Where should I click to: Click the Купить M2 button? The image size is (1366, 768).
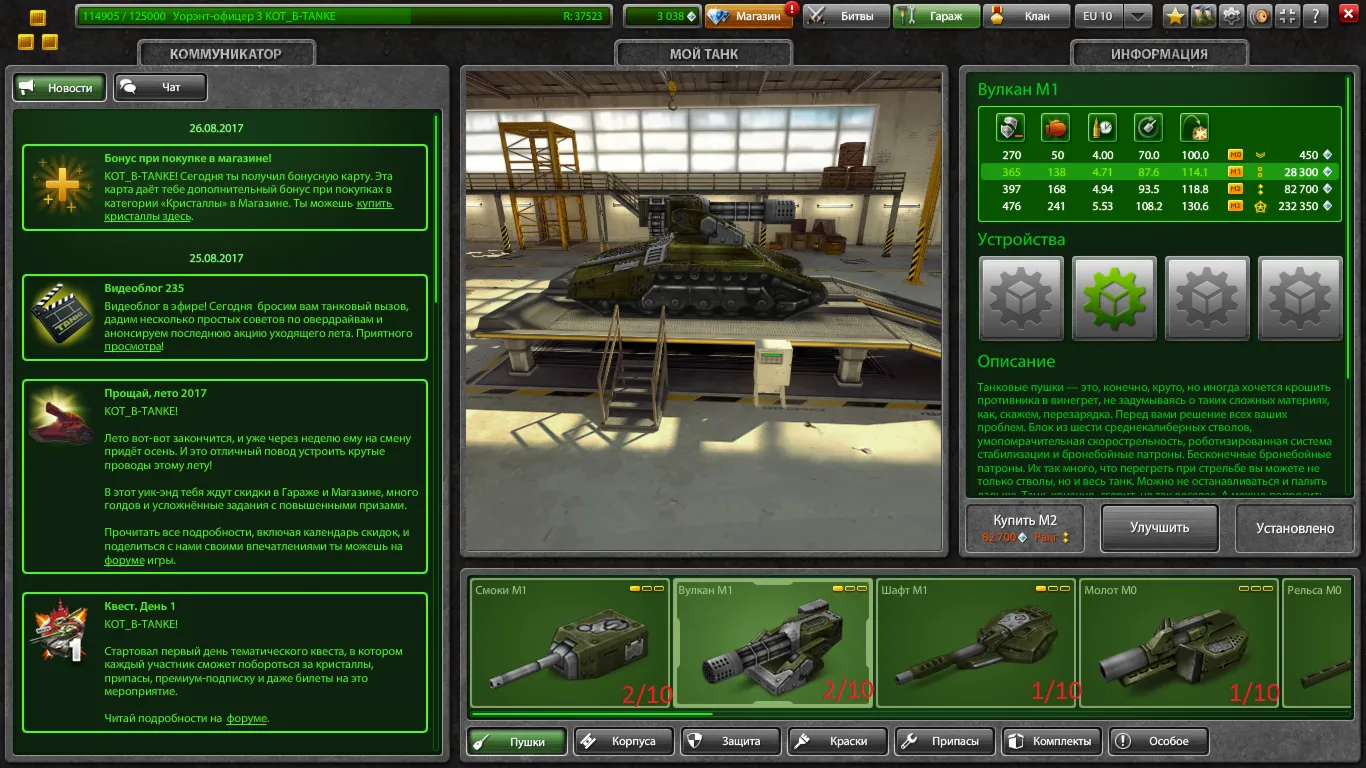1025,527
